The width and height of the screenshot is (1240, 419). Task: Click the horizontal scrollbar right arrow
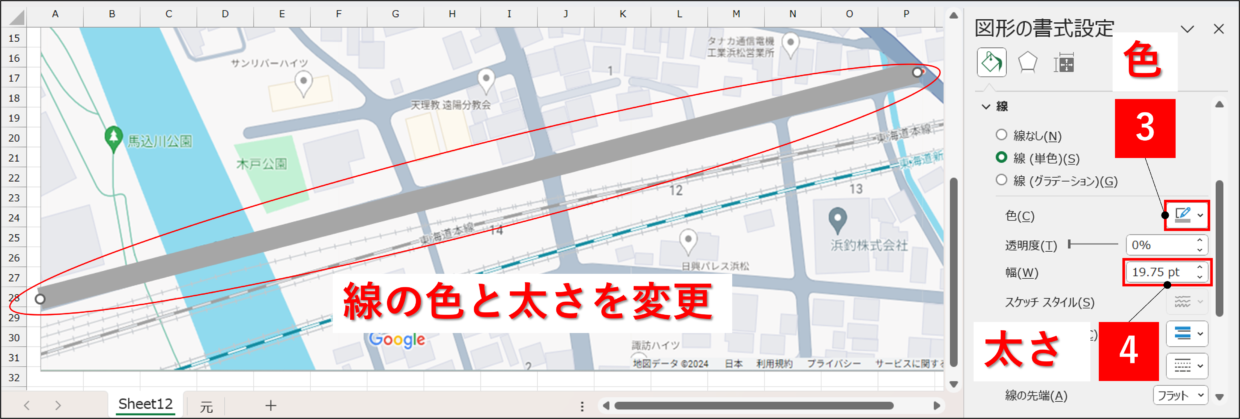pyautogui.click(x=935, y=405)
